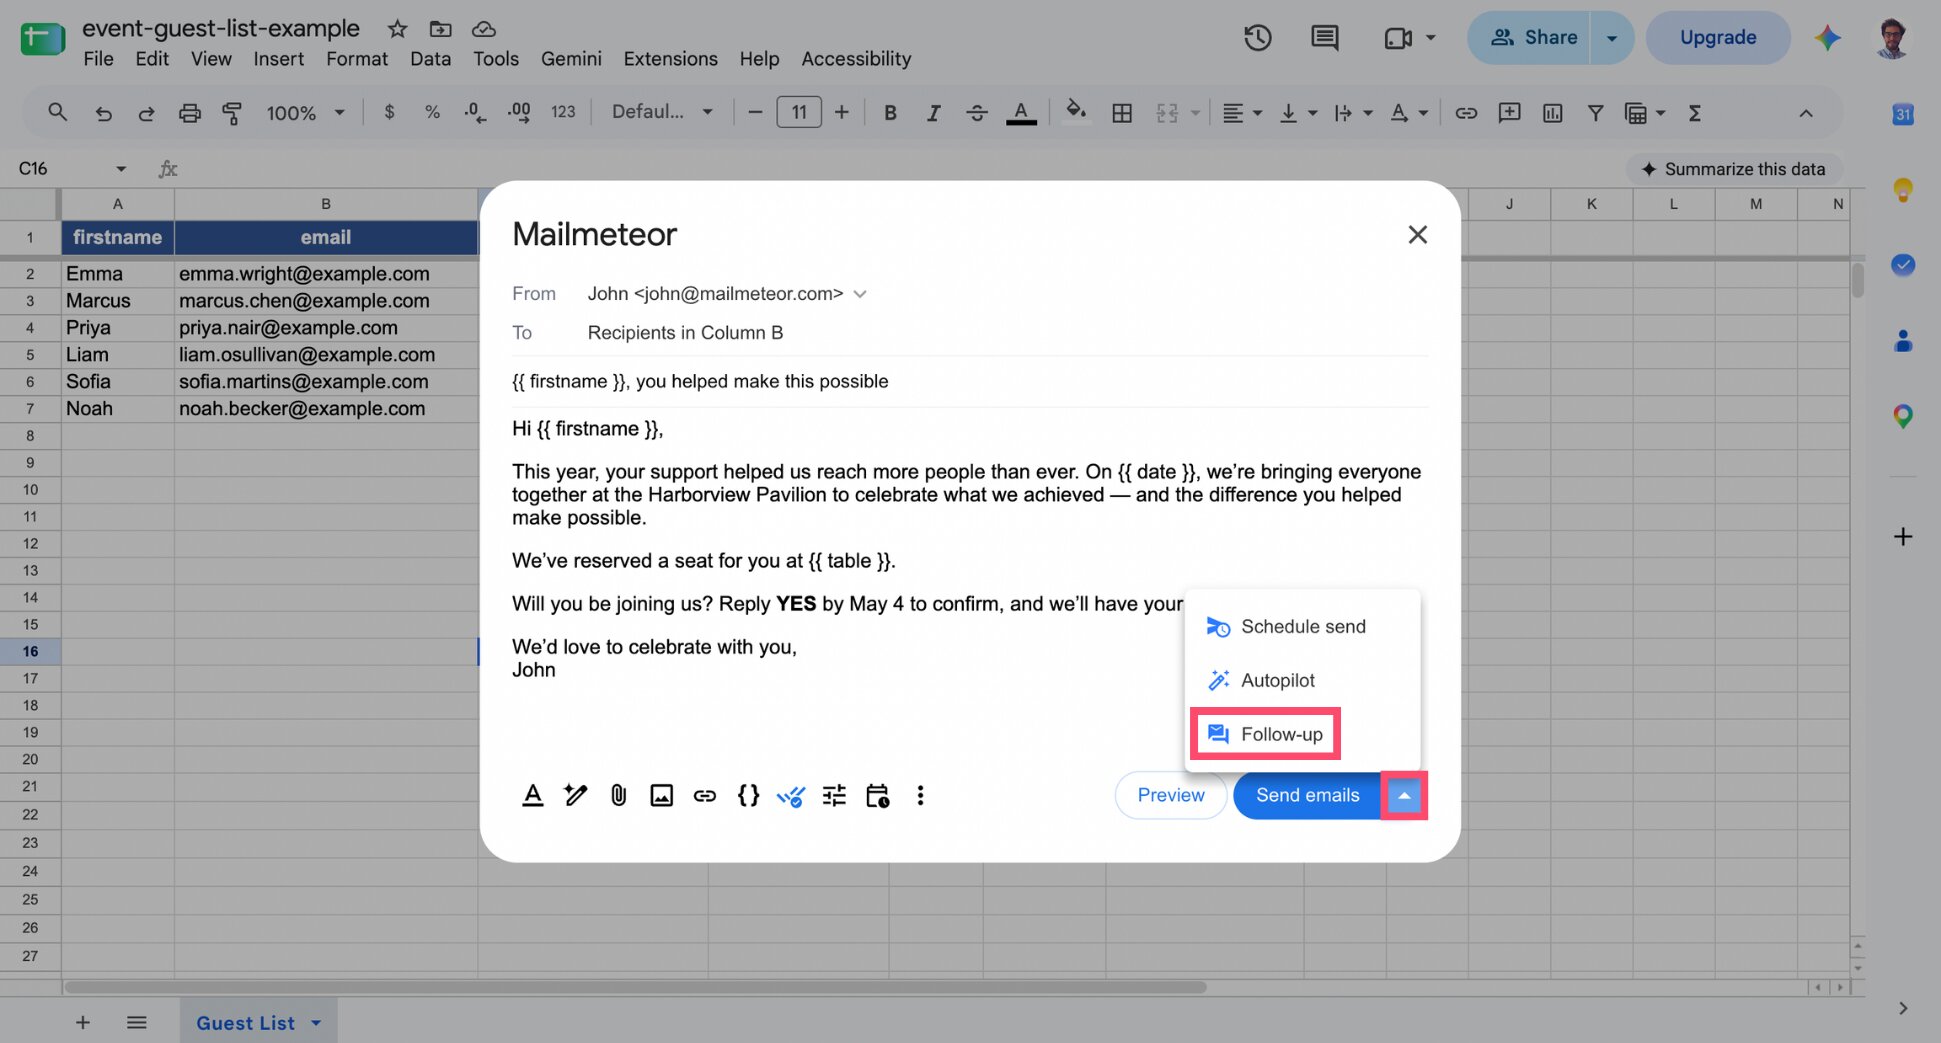The width and height of the screenshot is (1941, 1043).
Task: Format as currency with dollar icon
Action: 389,112
